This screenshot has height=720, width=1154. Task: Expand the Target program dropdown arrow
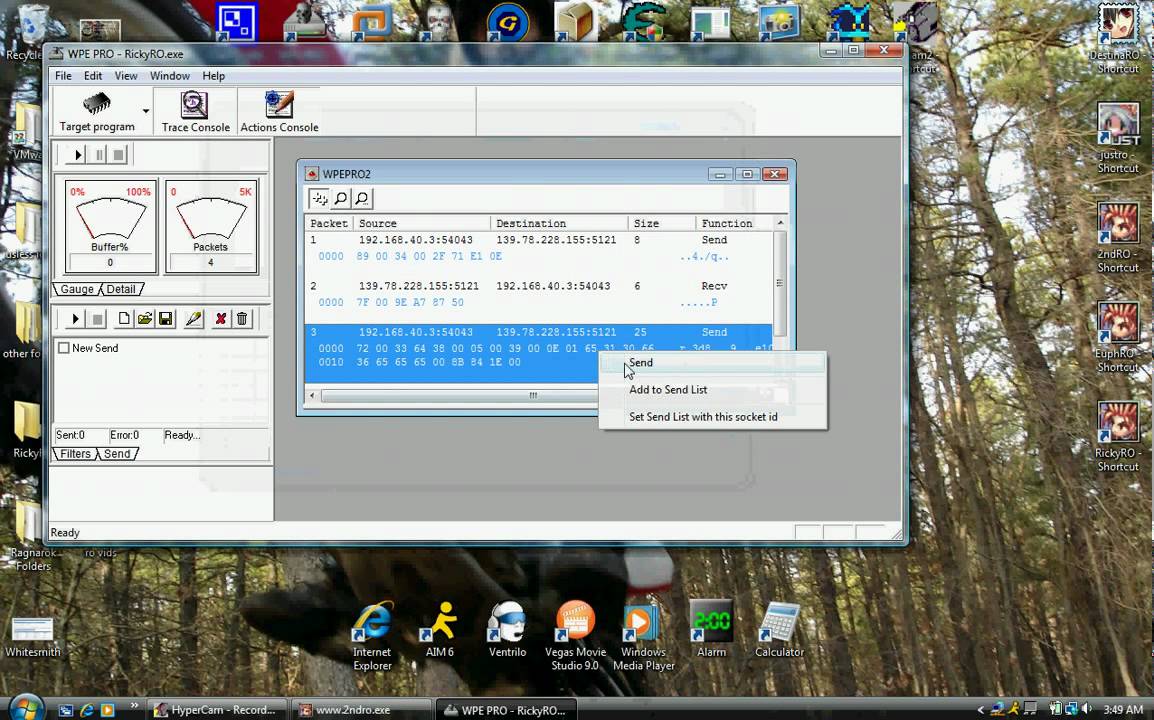point(146,111)
